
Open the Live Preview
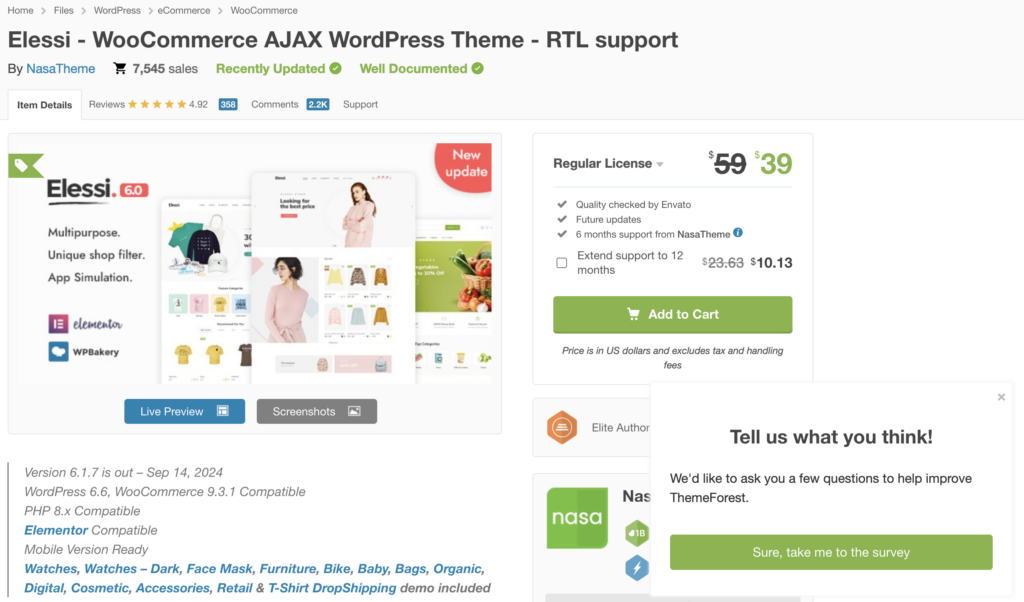pos(185,411)
